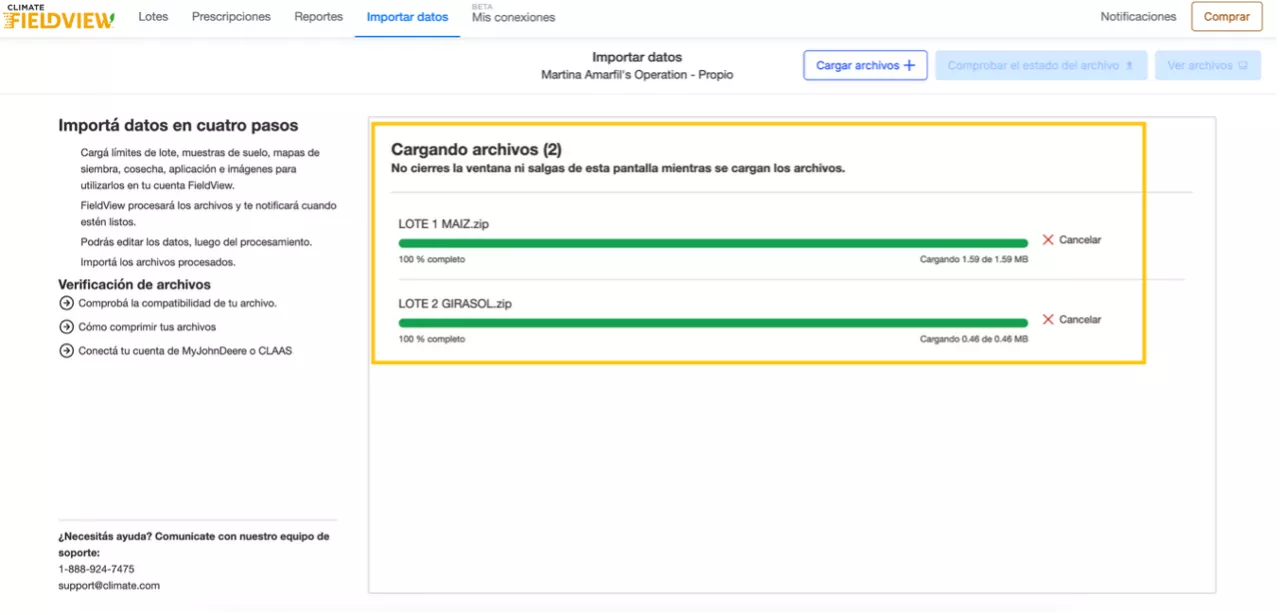Switch to the Reportes tab
This screenshot has height=615, width=1280.
coord(318,17)
